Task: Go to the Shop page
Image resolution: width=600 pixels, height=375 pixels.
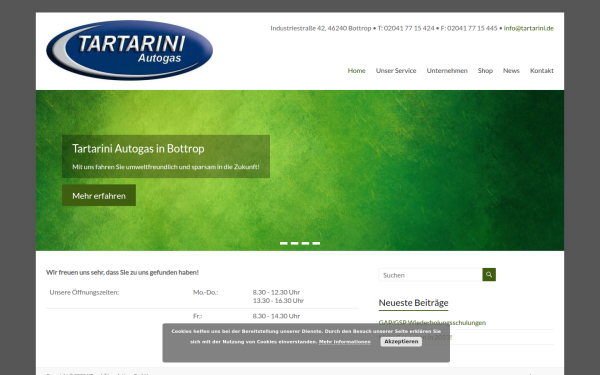Action: coord(485,70)
